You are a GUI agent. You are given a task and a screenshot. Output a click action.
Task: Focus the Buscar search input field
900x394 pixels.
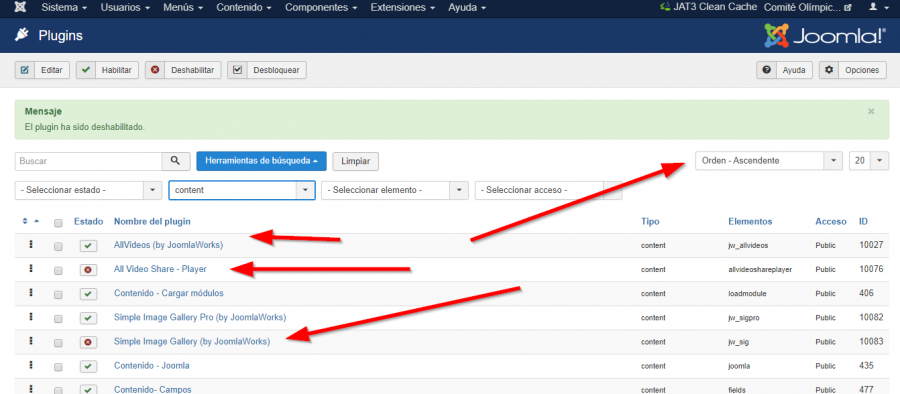pyautogui.click(x=88, y=161)
